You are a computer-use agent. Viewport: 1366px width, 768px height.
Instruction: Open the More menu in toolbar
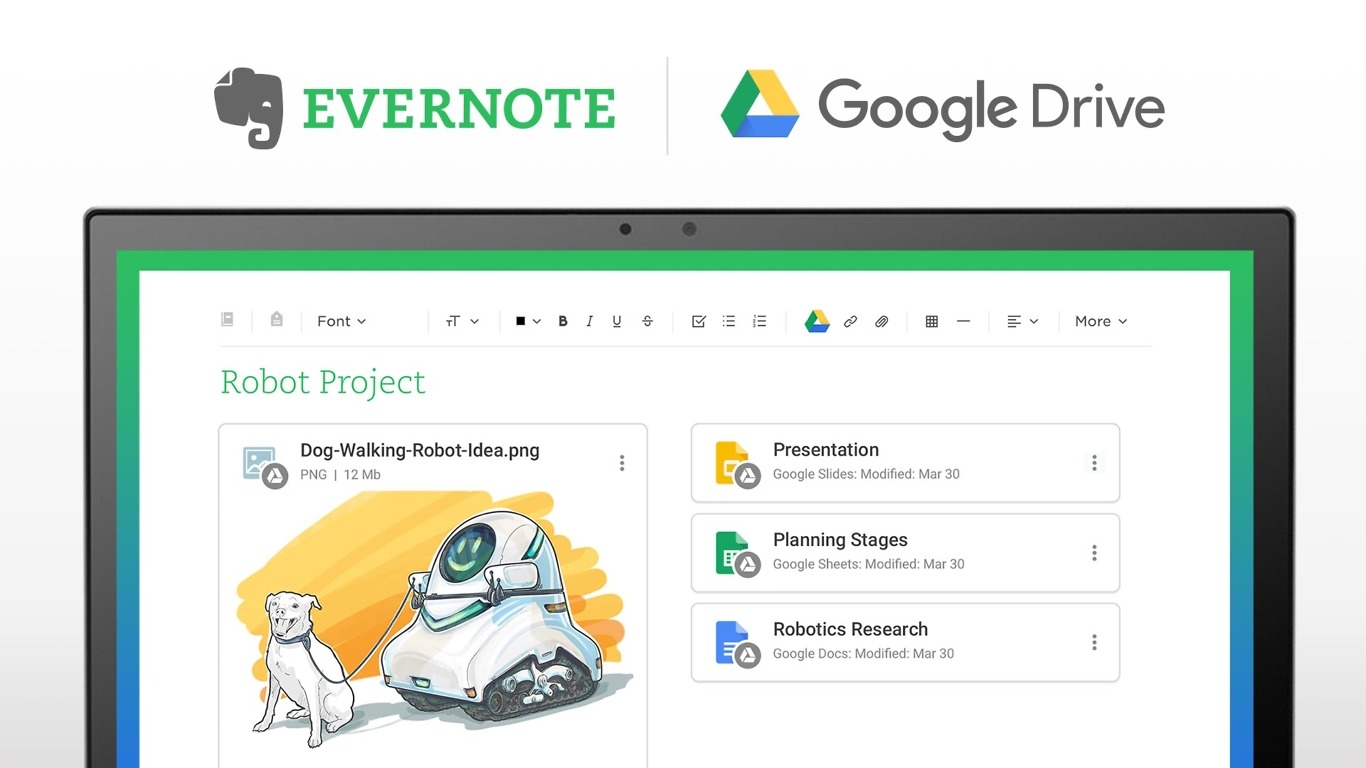point(1101,321)
